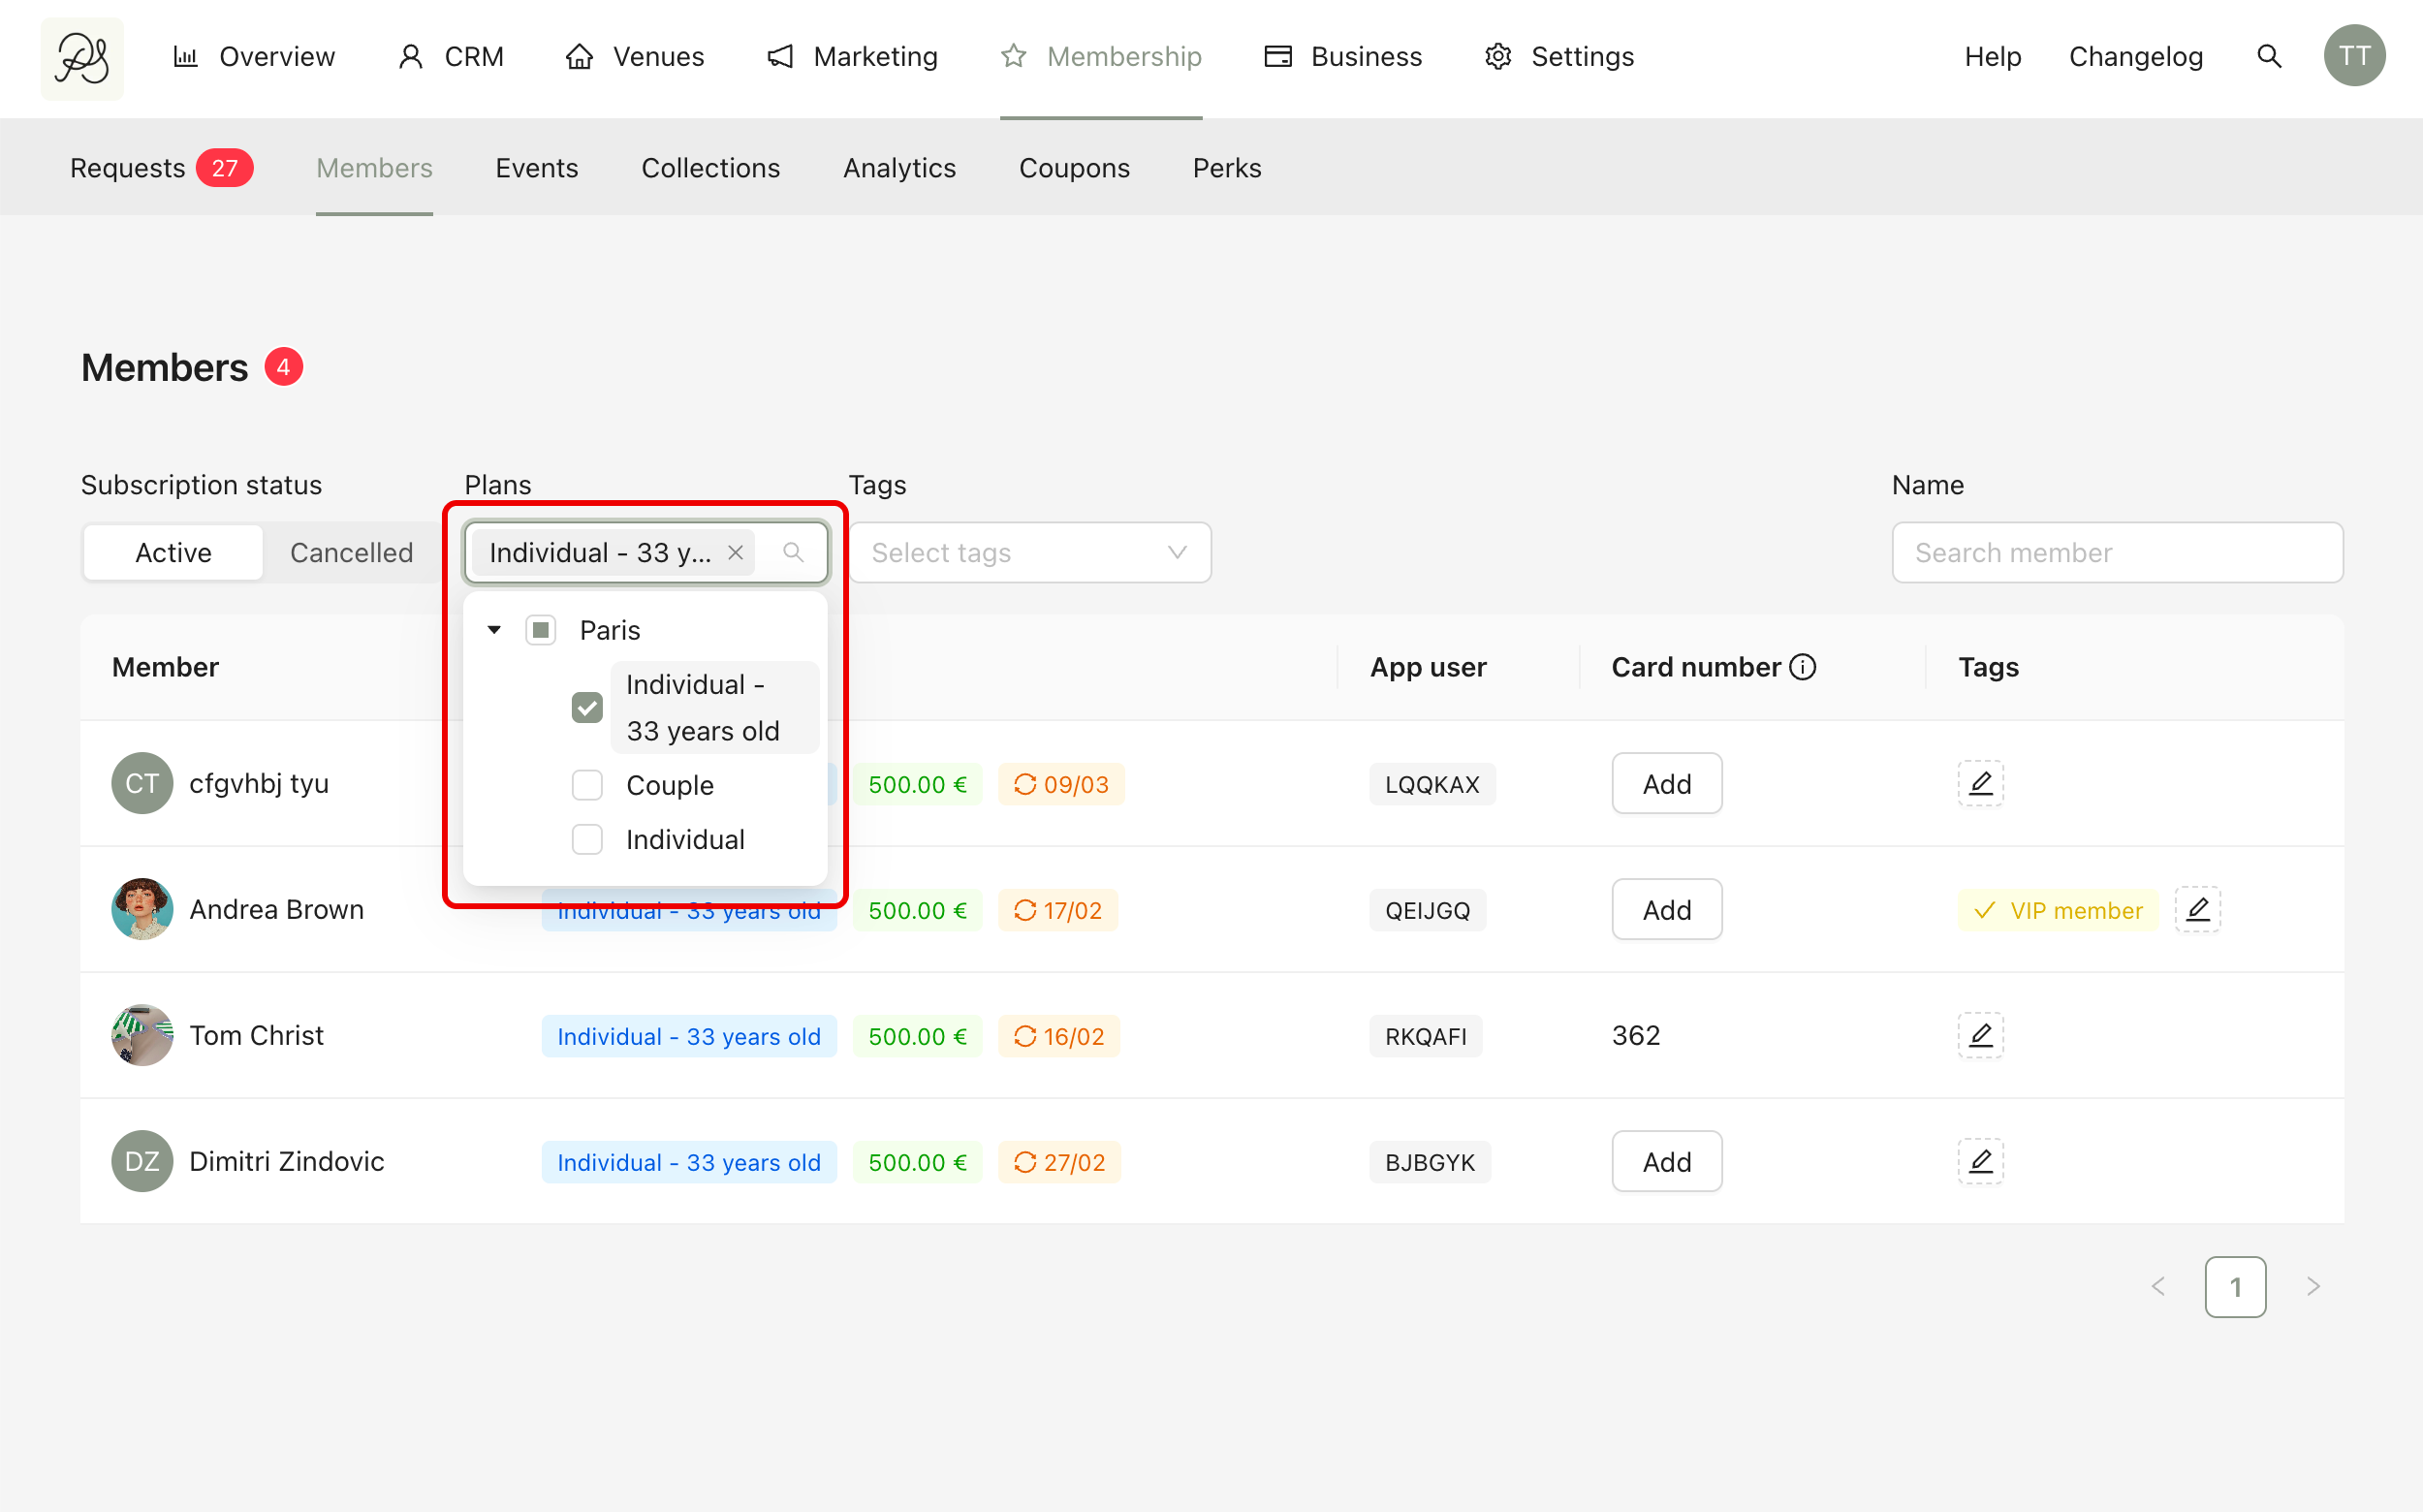Open the Business menu
This screenshot has width=2423, height=1512.
click(1342, 57)
